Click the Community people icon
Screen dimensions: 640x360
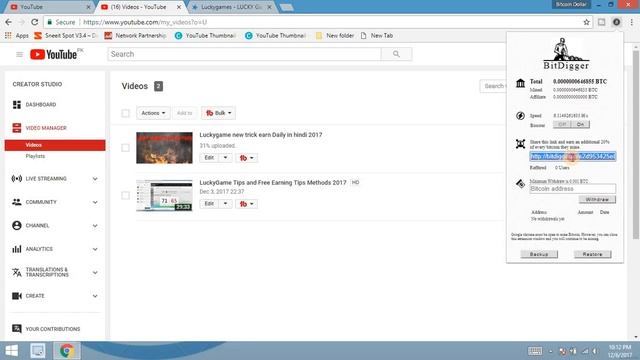[17, 202]
